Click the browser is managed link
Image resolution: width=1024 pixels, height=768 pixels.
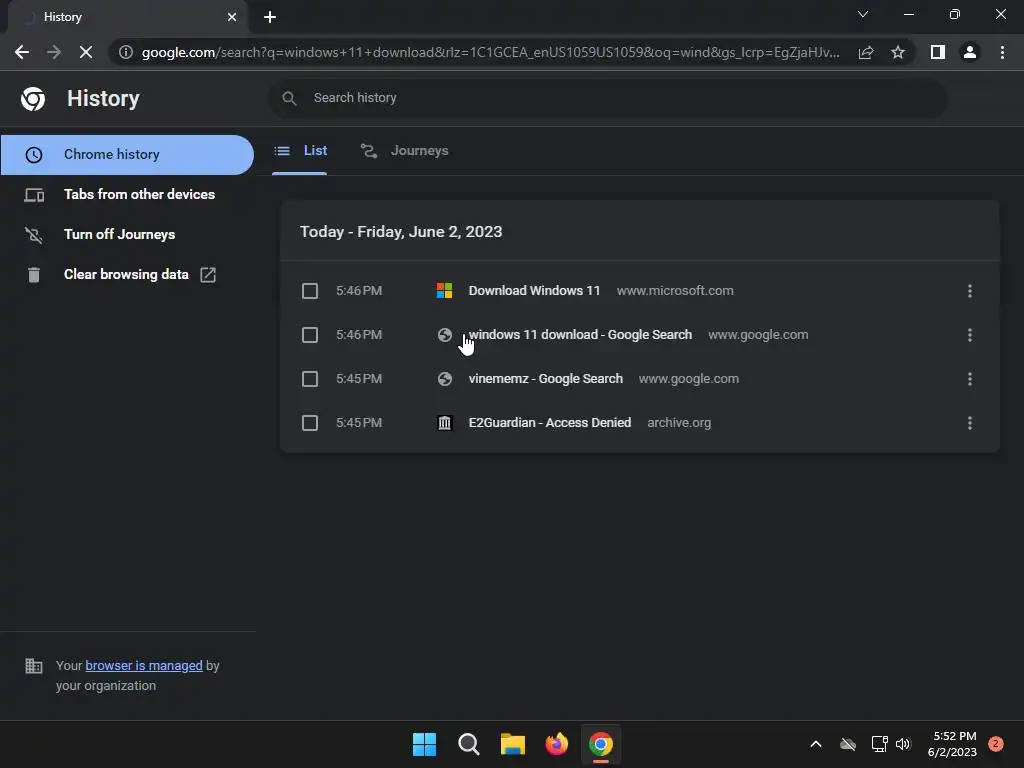tap(144, 665)
